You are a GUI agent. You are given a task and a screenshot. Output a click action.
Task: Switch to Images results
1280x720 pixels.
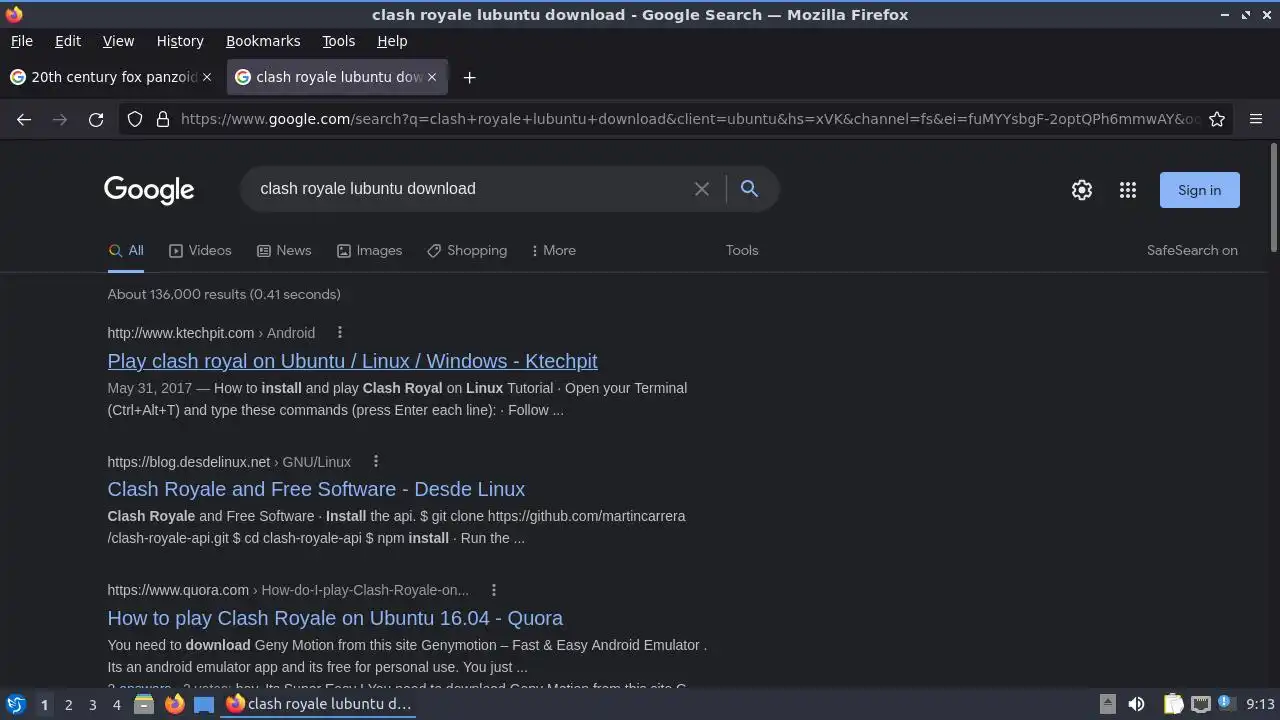[x=369, y=251]
